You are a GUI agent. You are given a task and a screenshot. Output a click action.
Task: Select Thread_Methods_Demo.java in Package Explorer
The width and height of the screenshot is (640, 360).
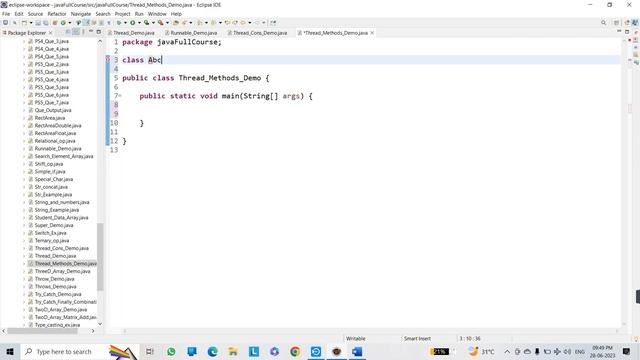pos(65,264)
